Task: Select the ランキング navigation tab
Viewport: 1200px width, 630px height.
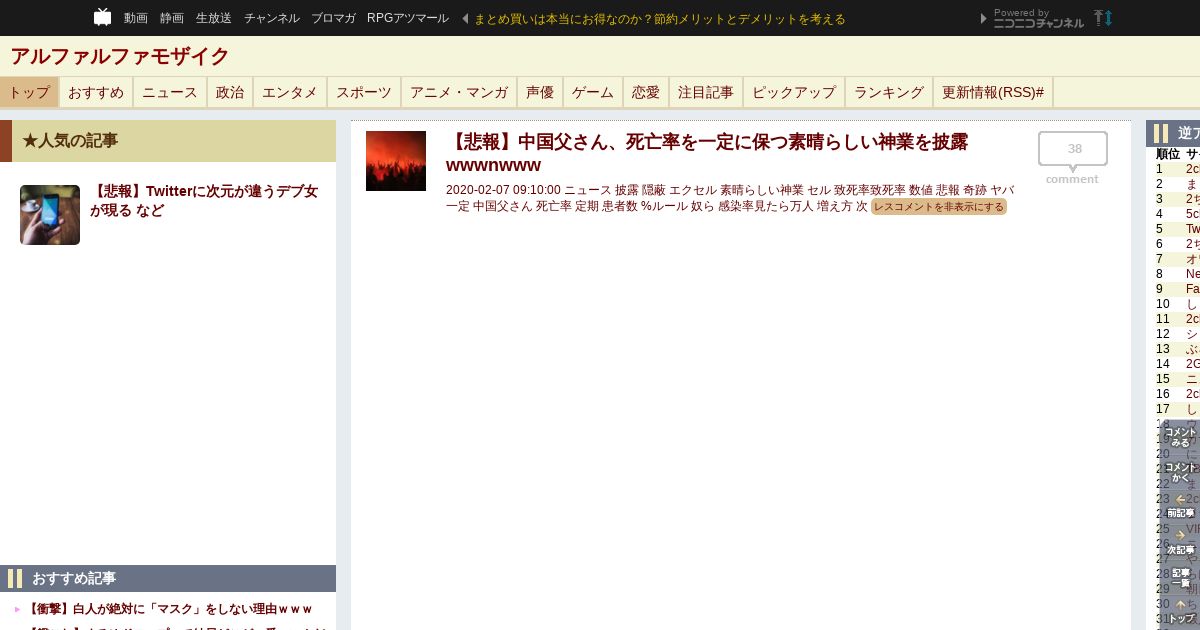Action: [889, 92]
